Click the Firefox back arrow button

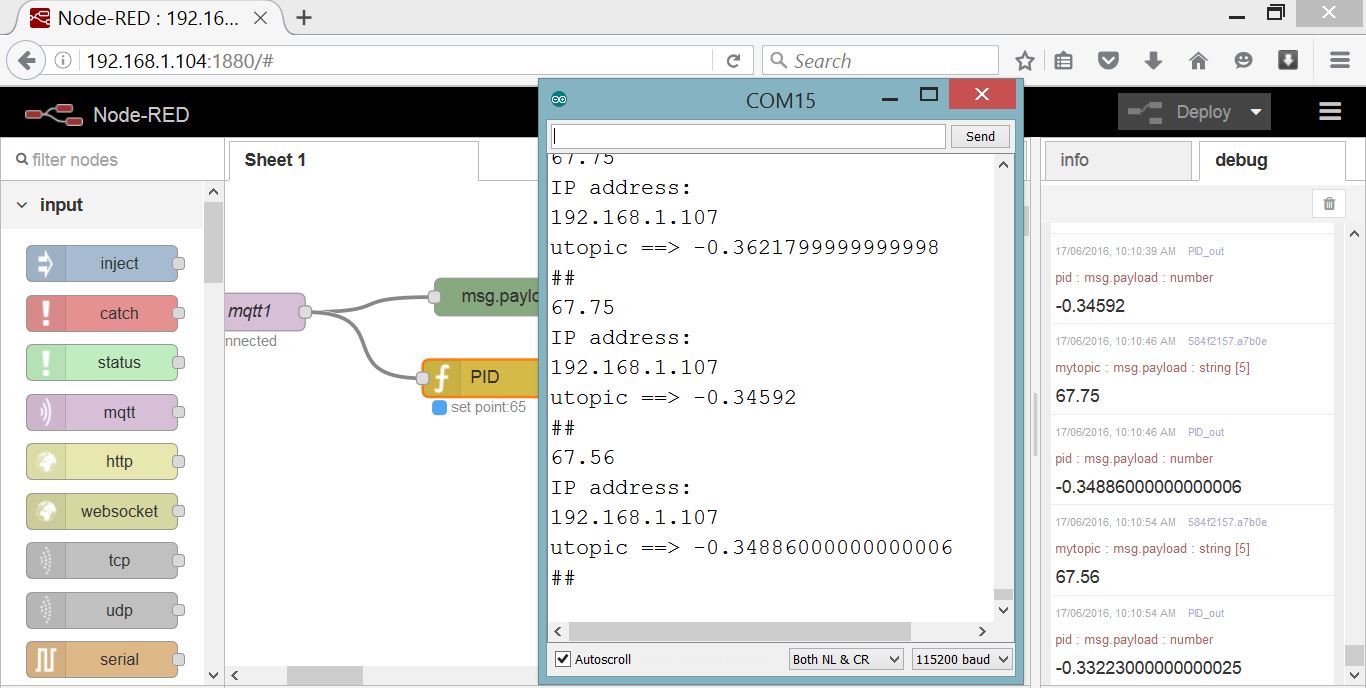pos(27,60)
